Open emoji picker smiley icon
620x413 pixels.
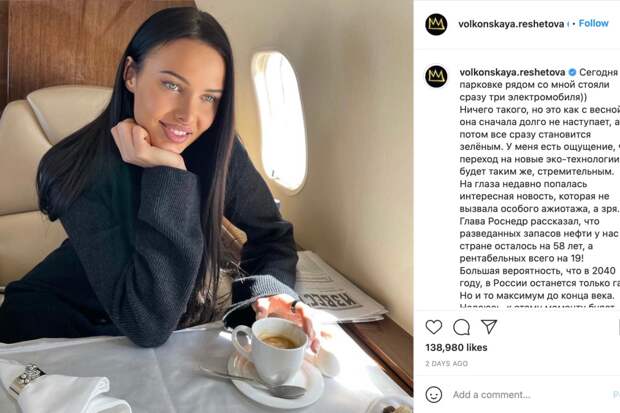434,394
